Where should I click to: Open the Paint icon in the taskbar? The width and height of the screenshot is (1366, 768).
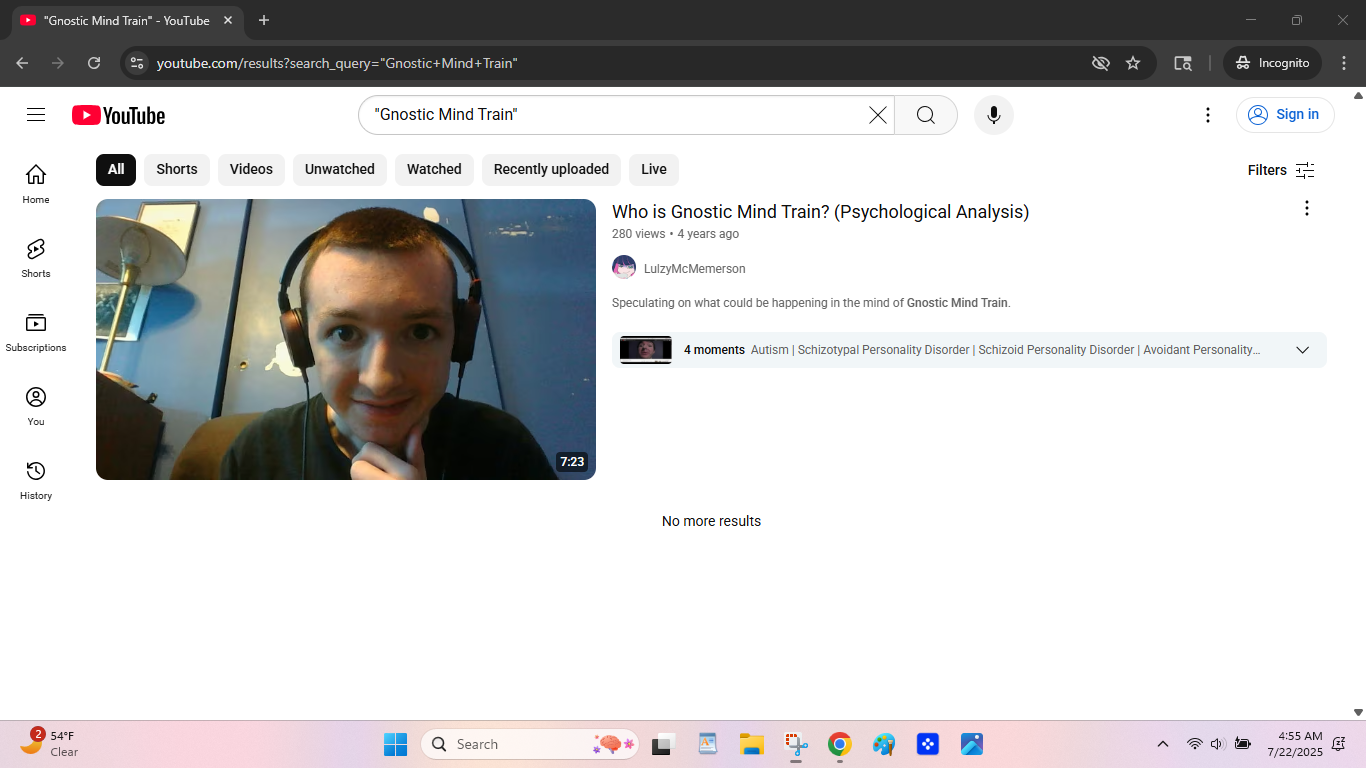pos(884,744)
